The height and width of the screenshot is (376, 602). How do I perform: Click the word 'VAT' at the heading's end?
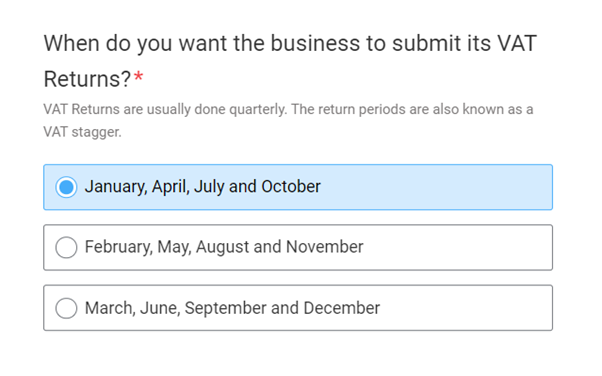point(517,43)
